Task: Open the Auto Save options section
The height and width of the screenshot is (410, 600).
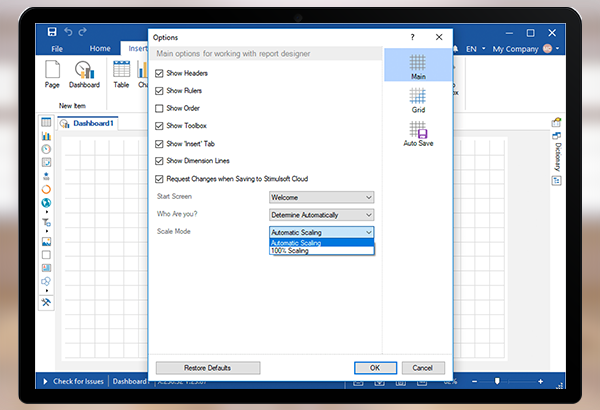Action: [418, 138]
